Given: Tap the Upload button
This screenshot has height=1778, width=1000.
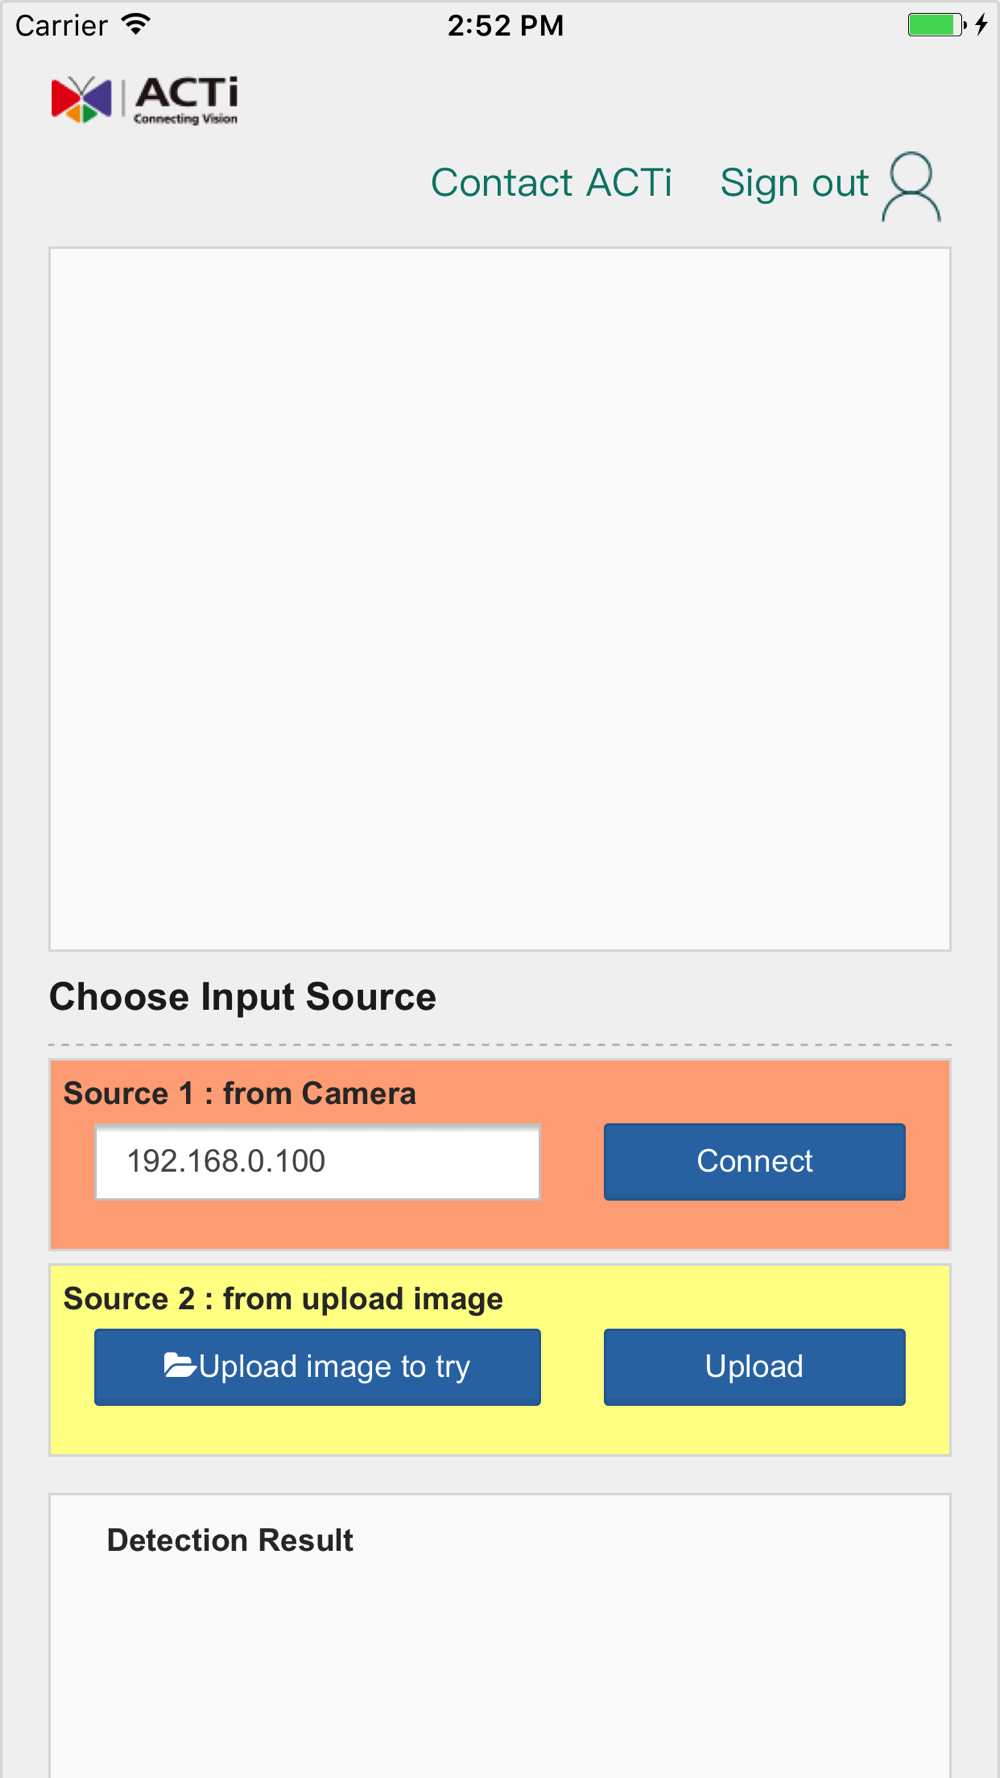Looking at the screenshot, I should click(754, 1367).
